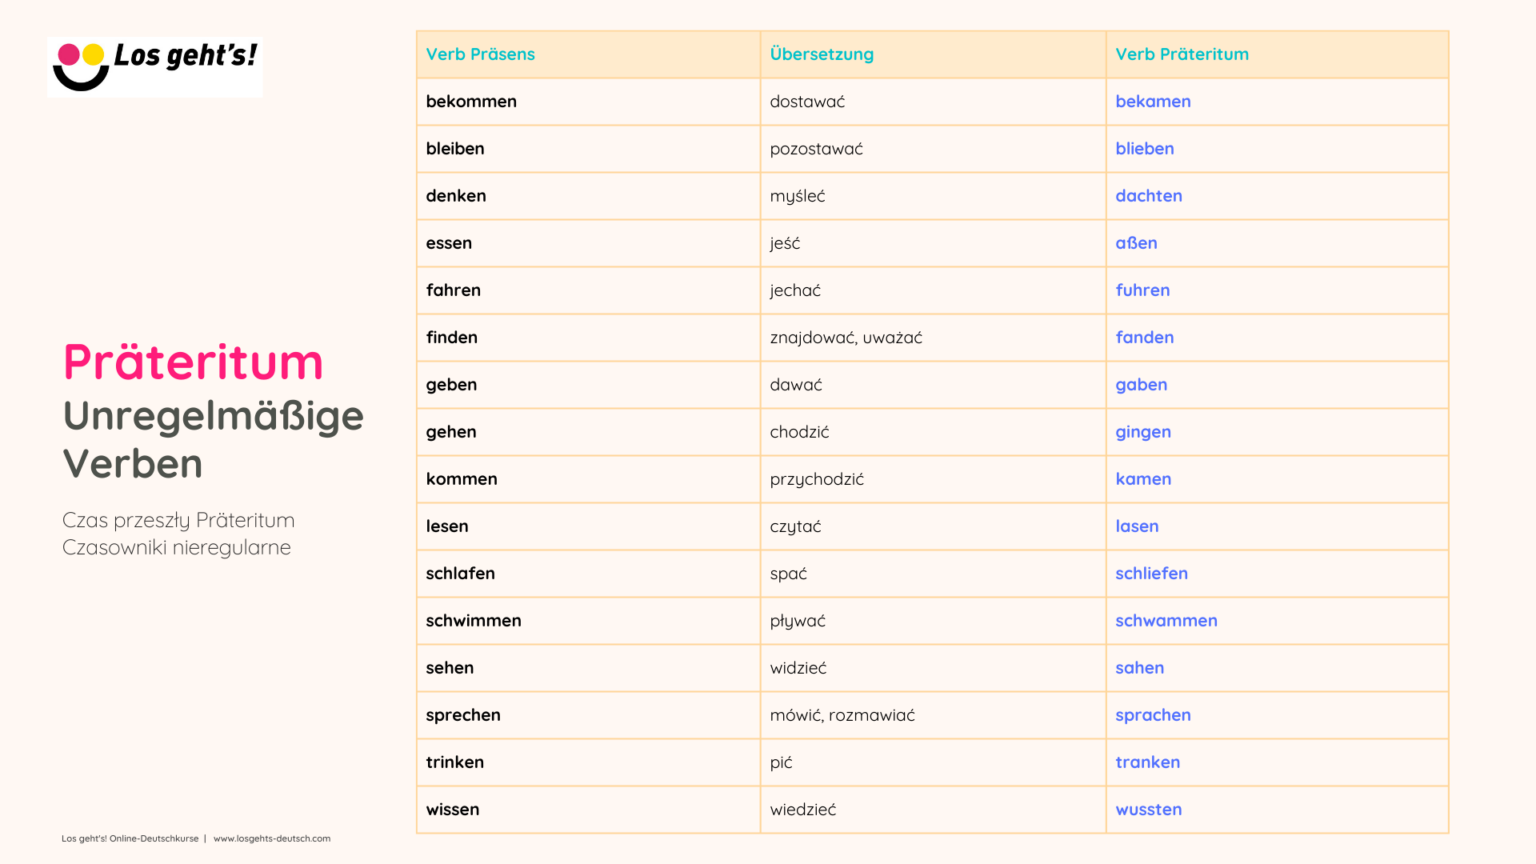Viewport: 1536px width, 864px height.
Task: Click the verb essen in table
Action: click(448, 243)
